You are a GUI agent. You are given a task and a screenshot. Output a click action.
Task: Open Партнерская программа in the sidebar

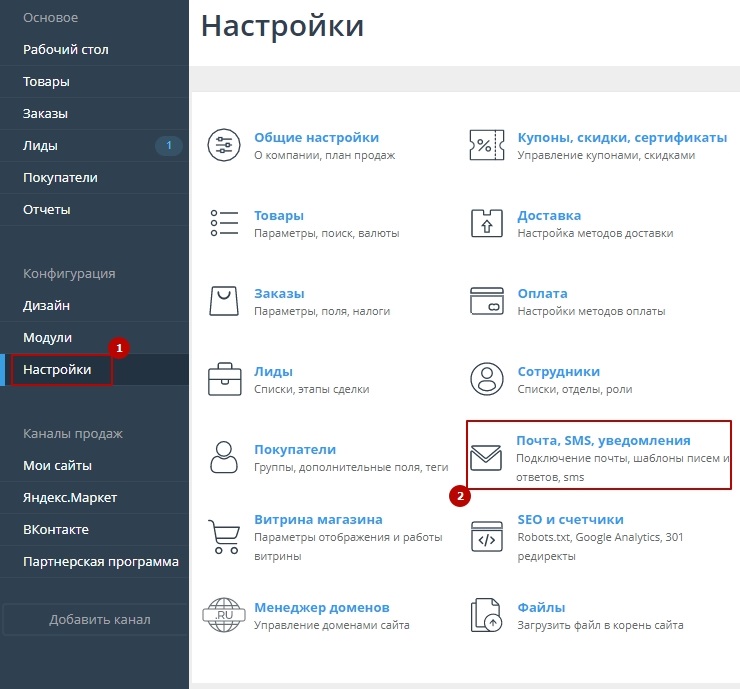click(101, 561)
